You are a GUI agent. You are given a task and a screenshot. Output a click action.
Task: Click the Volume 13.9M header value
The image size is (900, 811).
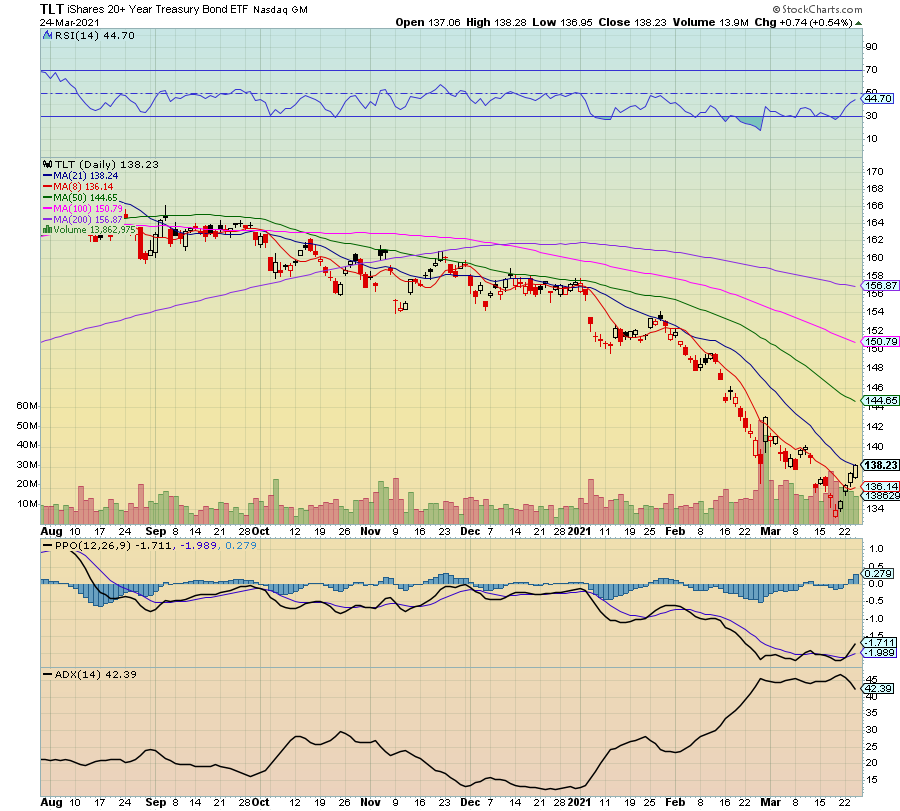point(711,22)
